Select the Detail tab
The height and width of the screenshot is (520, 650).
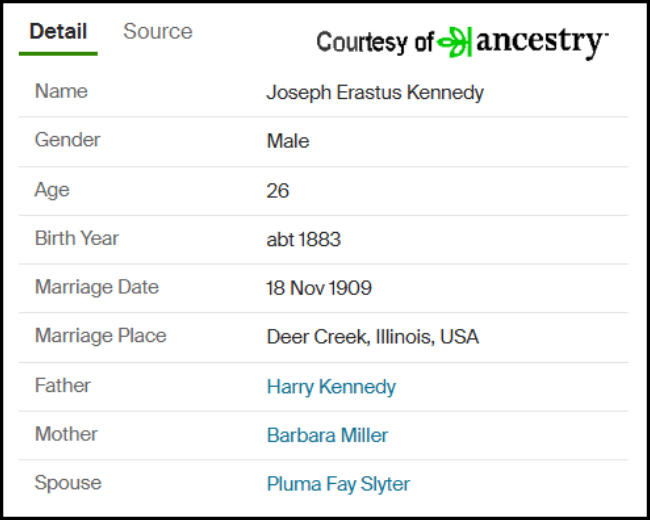point(58,31)
